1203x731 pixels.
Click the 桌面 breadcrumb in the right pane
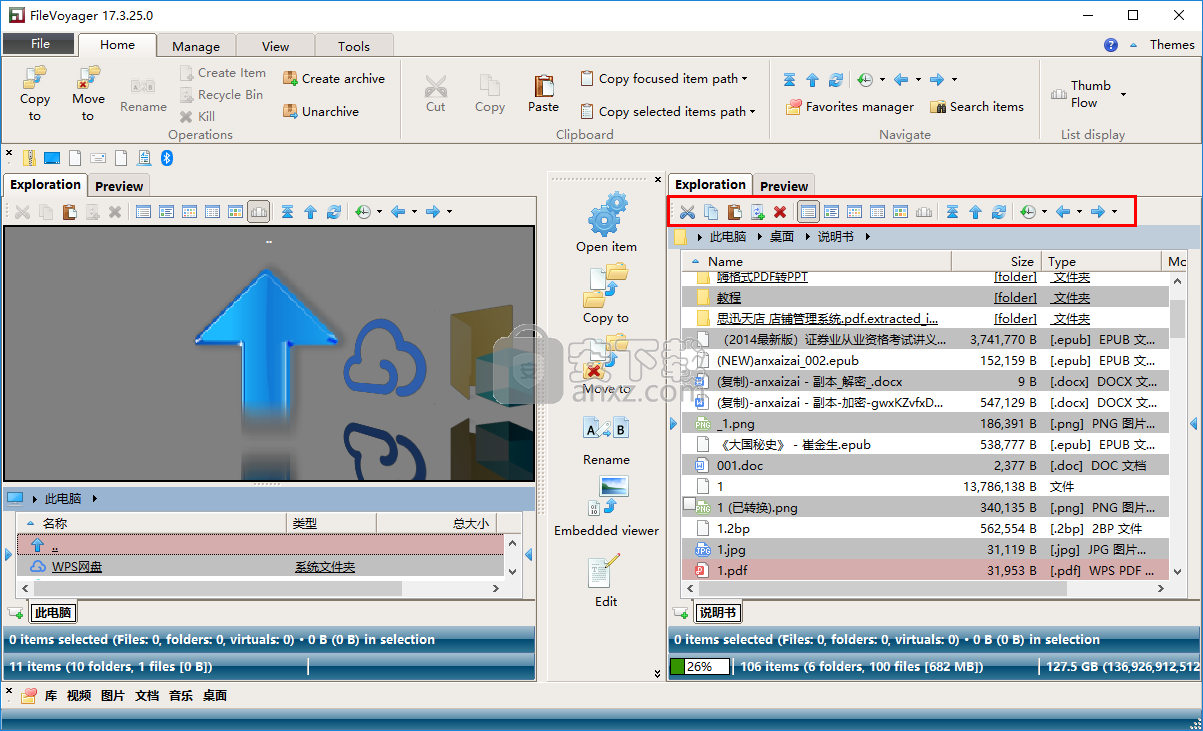click(x=782, y=237)
